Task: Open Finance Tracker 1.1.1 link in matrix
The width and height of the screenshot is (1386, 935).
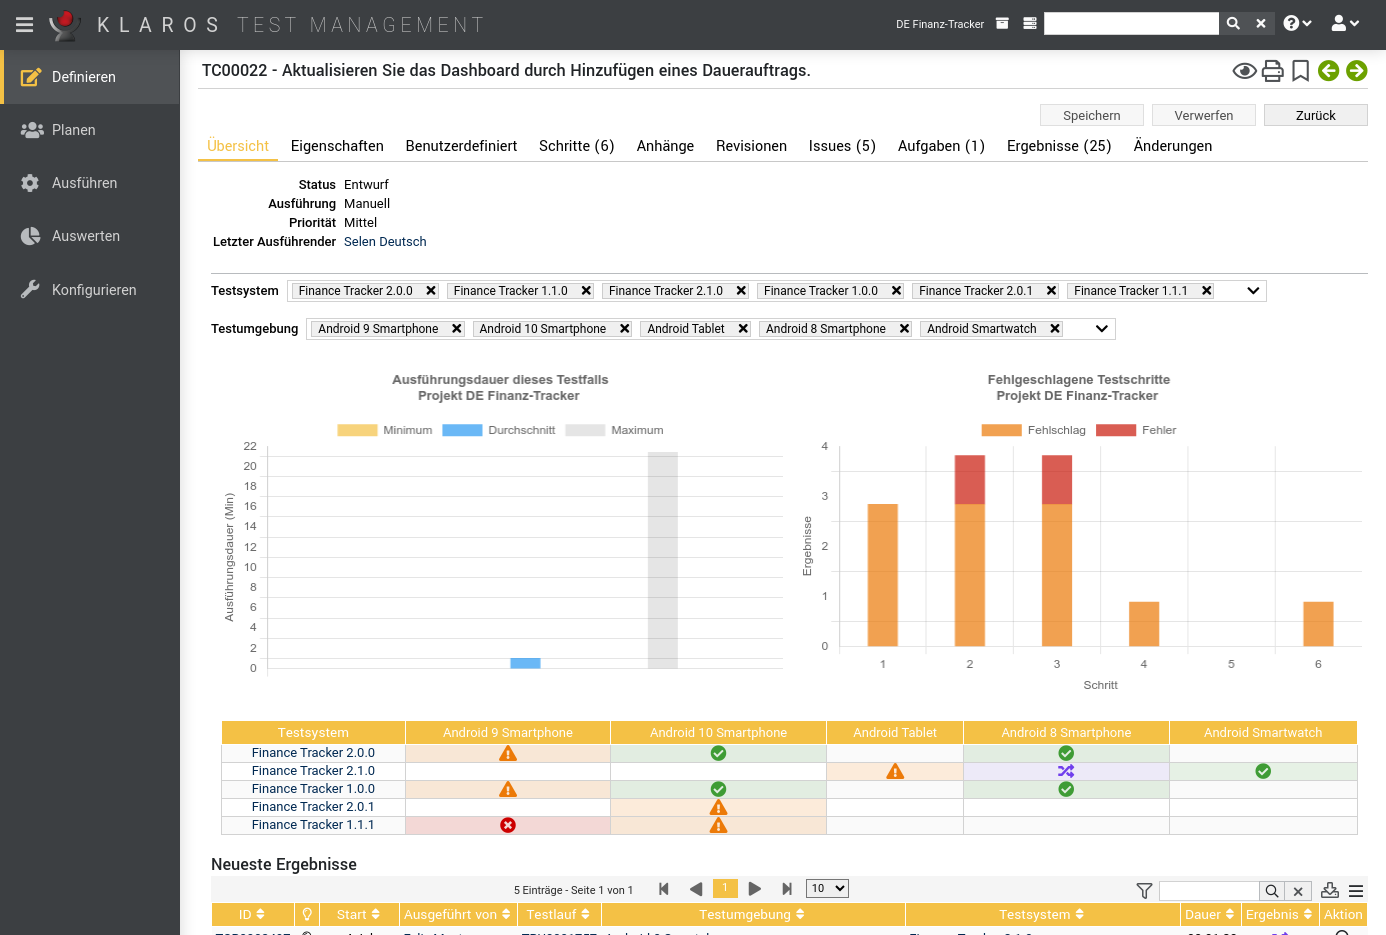Action: tap(313, 825)
